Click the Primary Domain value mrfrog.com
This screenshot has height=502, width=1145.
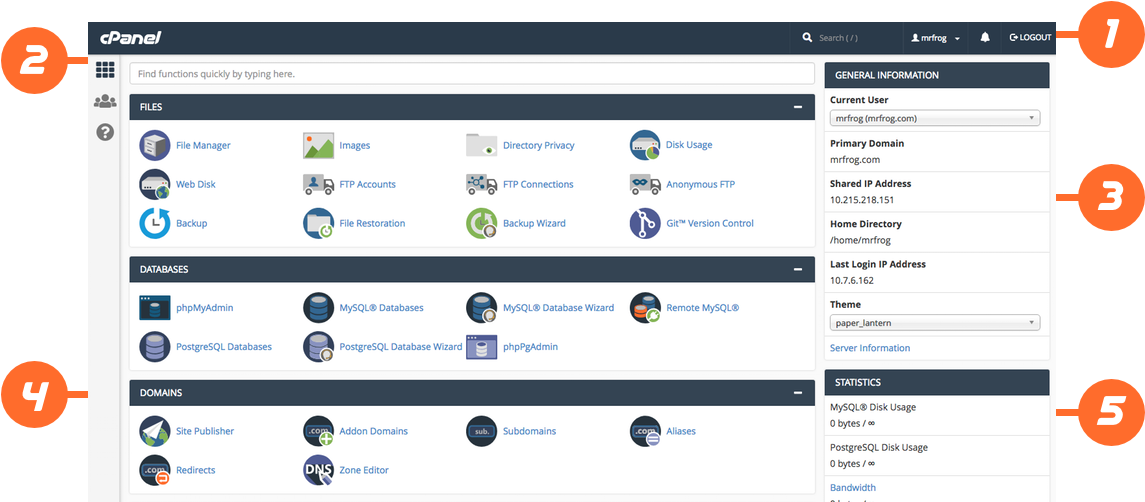(855, 159)
